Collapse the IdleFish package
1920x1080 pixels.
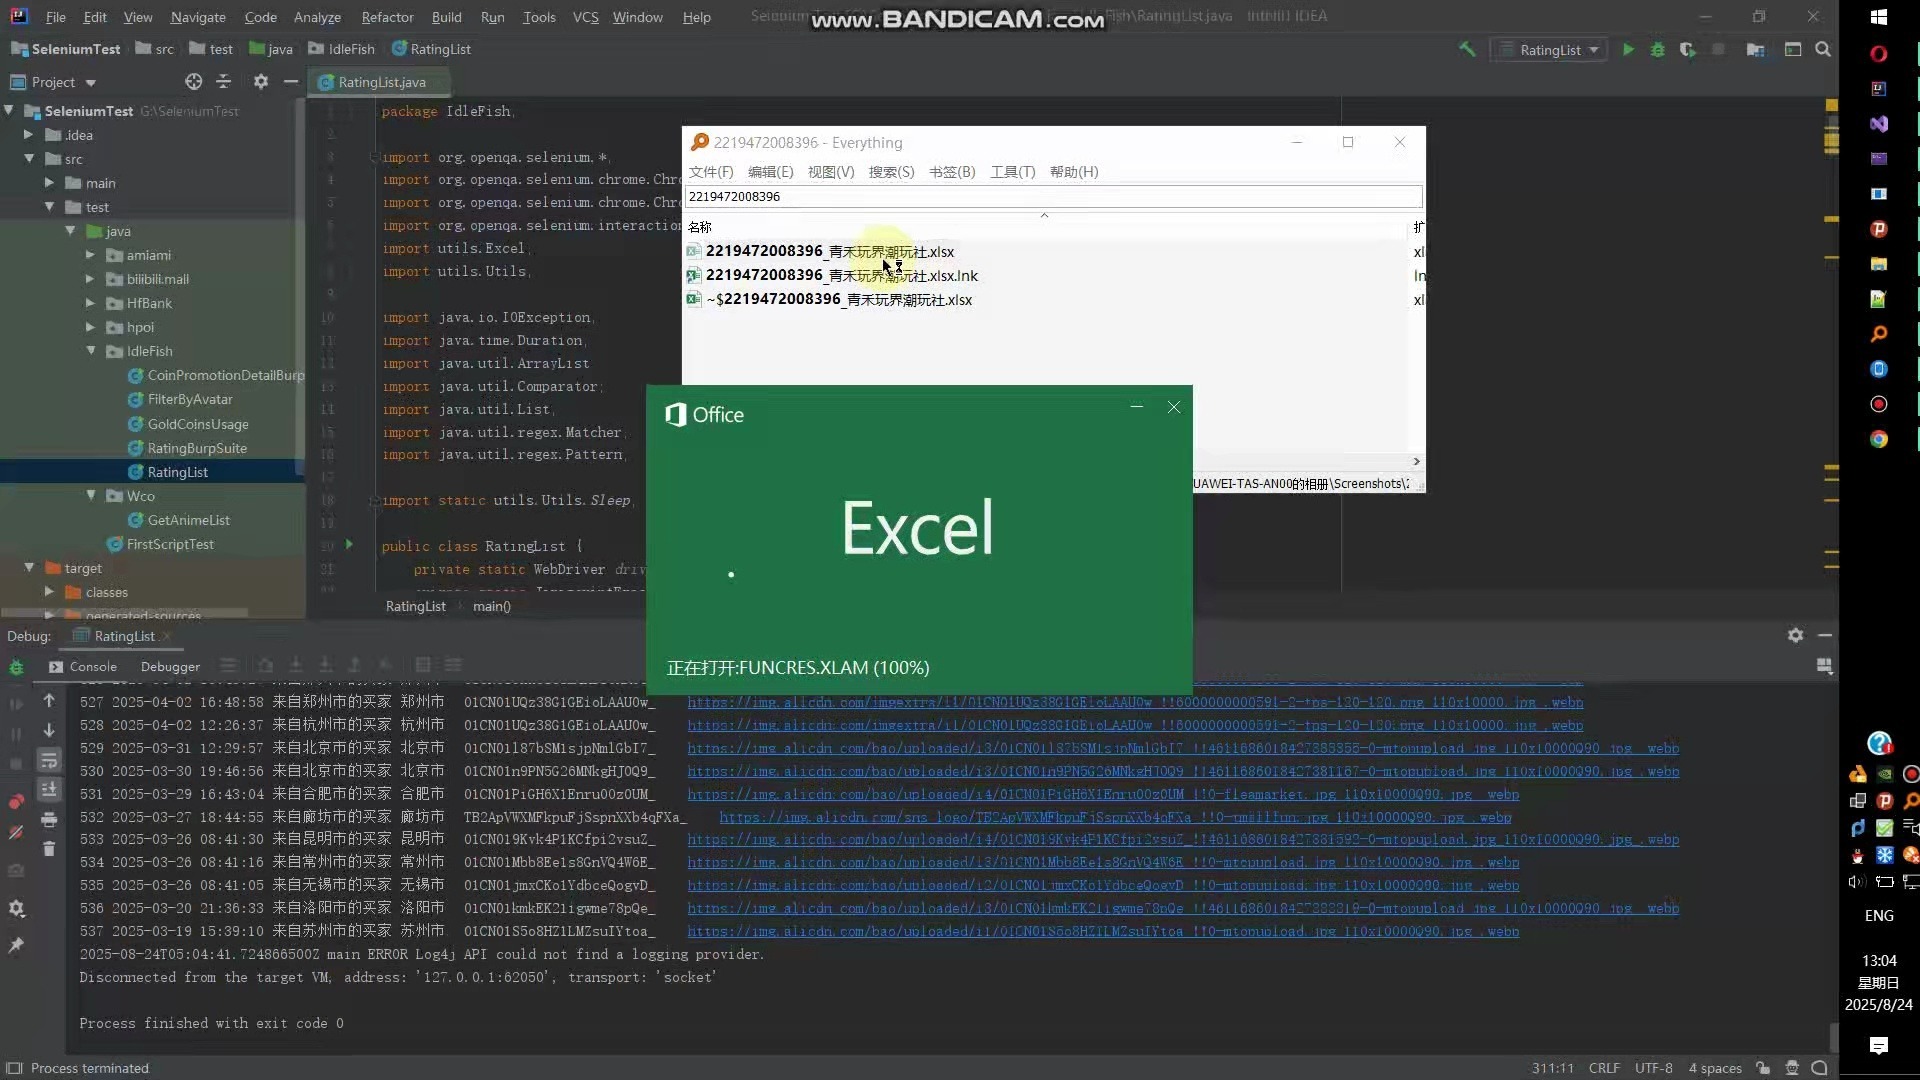(x=91, y=351)
